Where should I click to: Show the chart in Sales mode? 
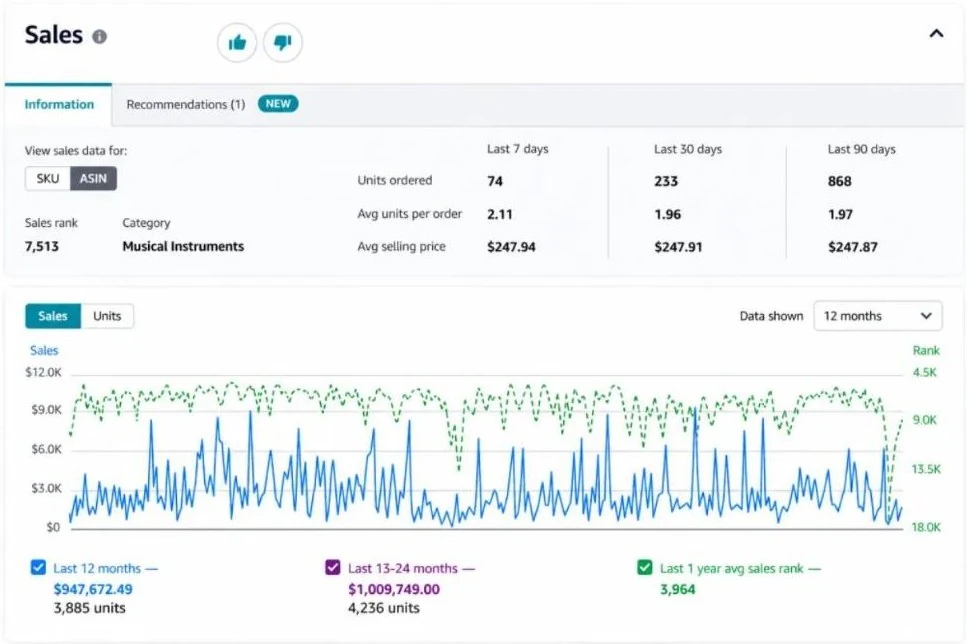53,316
